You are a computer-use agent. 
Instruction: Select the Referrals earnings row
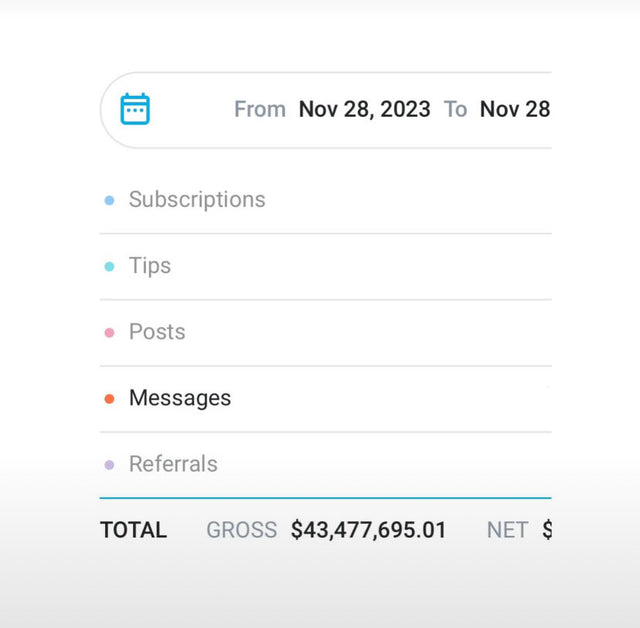326,465
